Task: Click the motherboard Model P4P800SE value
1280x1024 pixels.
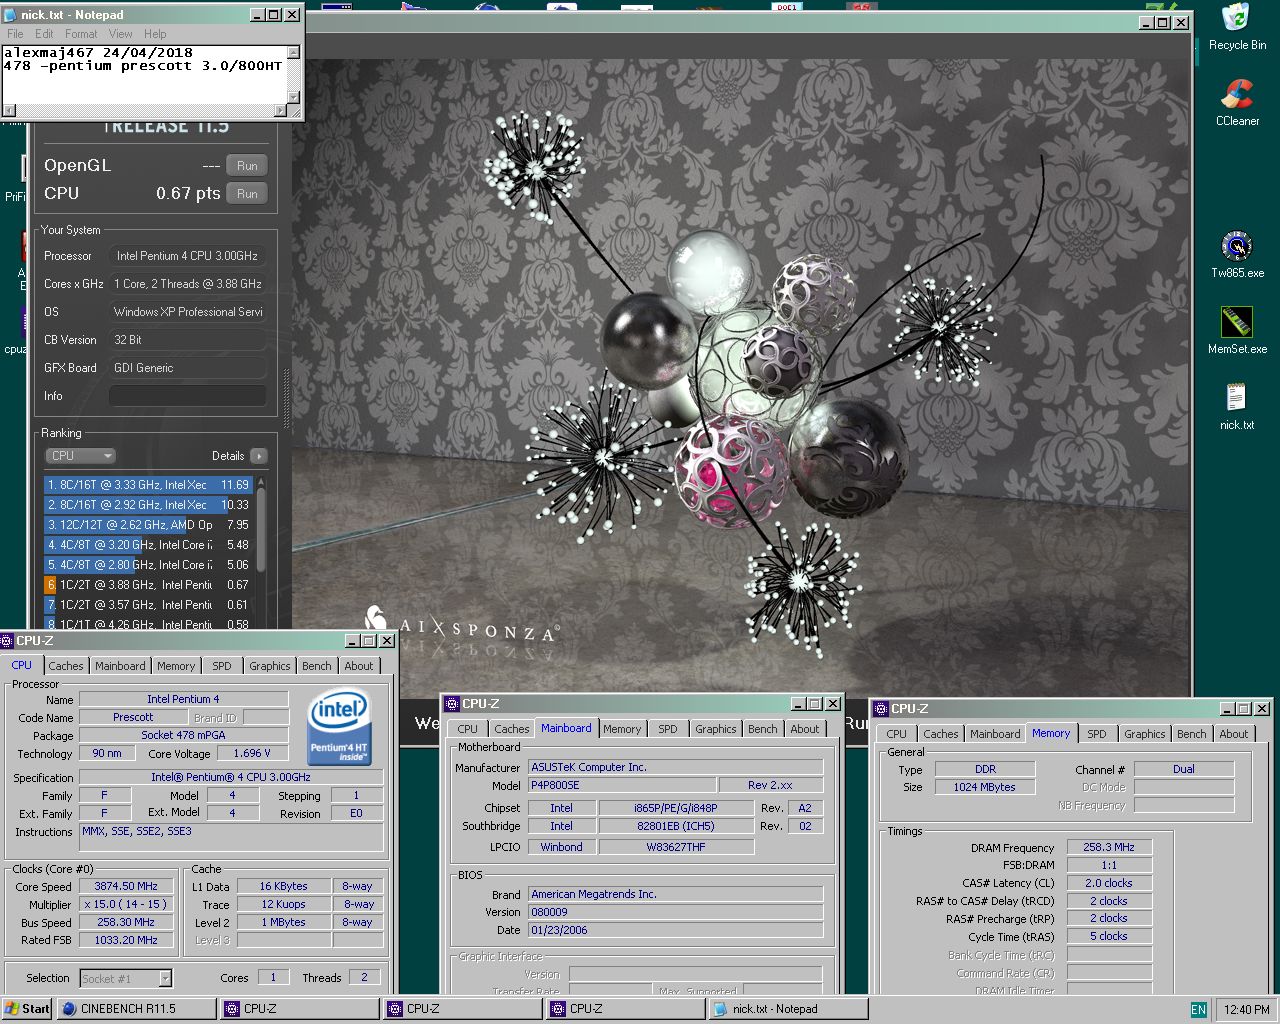Action: click(x=621, y=785)
